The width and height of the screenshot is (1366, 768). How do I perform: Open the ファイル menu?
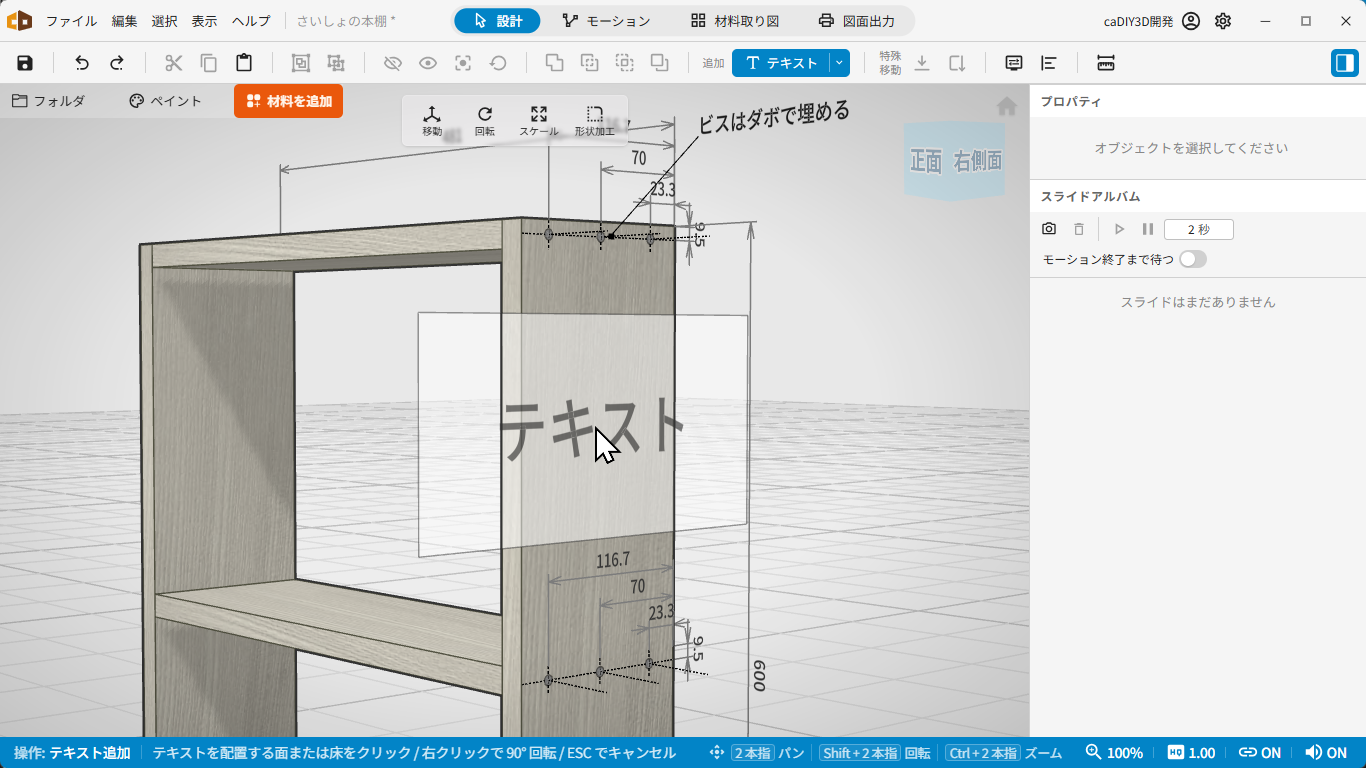pos(72,21)
